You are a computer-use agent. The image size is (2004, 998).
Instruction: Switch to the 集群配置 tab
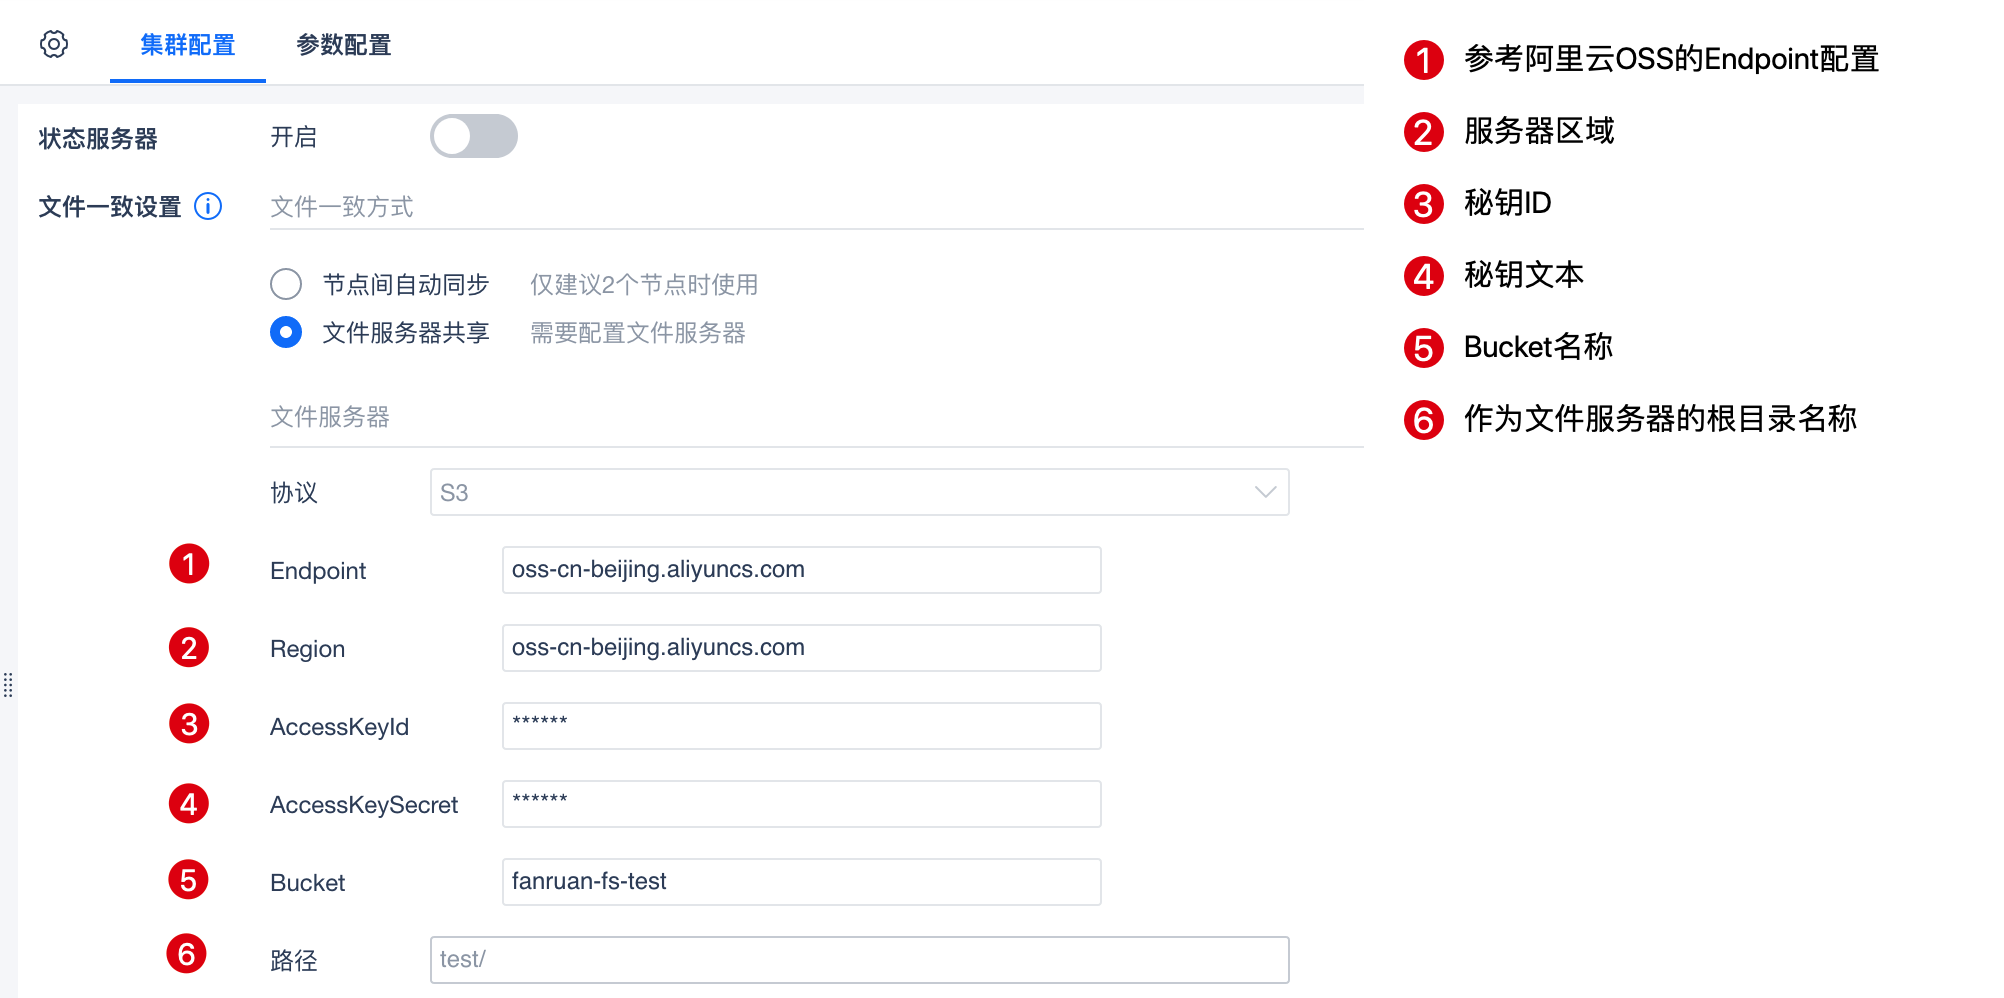tap(188, 45)
